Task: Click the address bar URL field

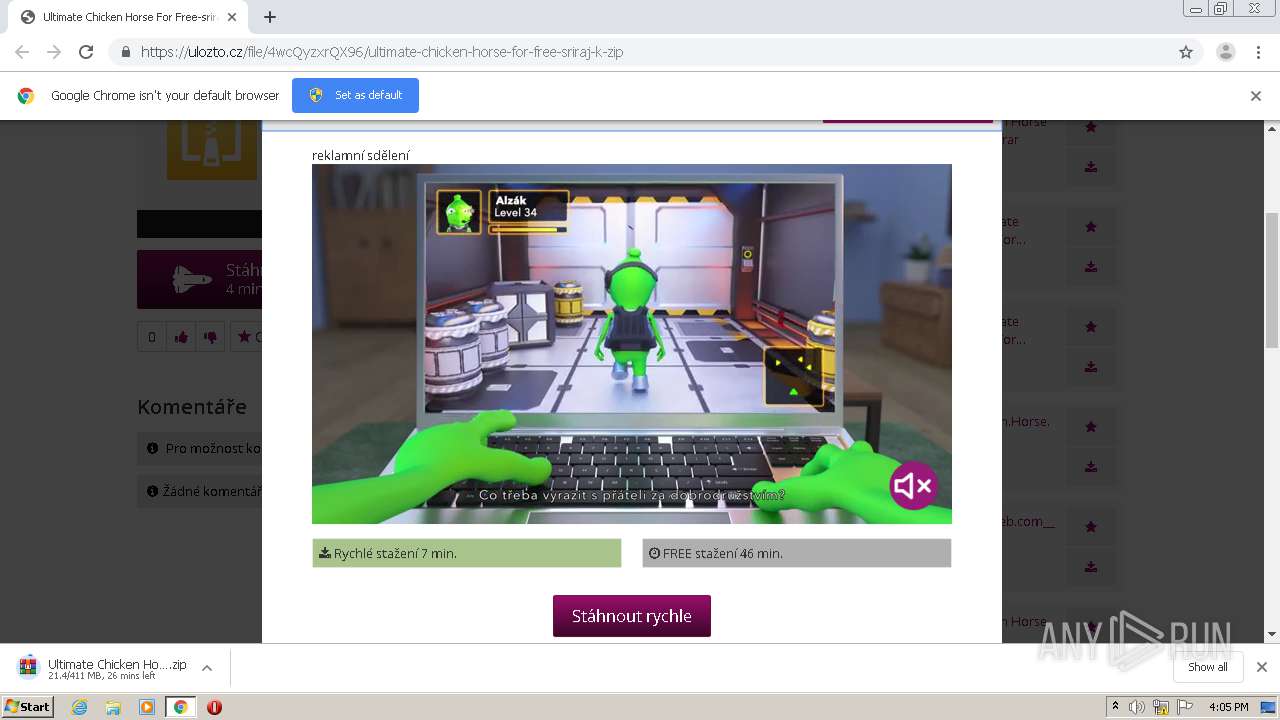Action: point(640,52)
